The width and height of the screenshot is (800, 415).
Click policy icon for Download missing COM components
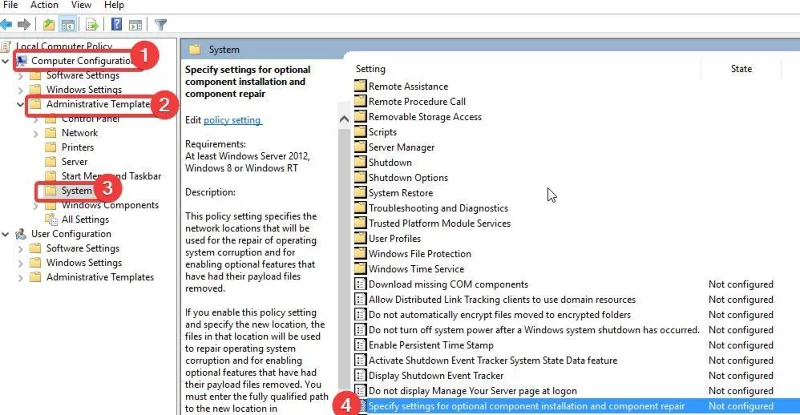(360, 284)
